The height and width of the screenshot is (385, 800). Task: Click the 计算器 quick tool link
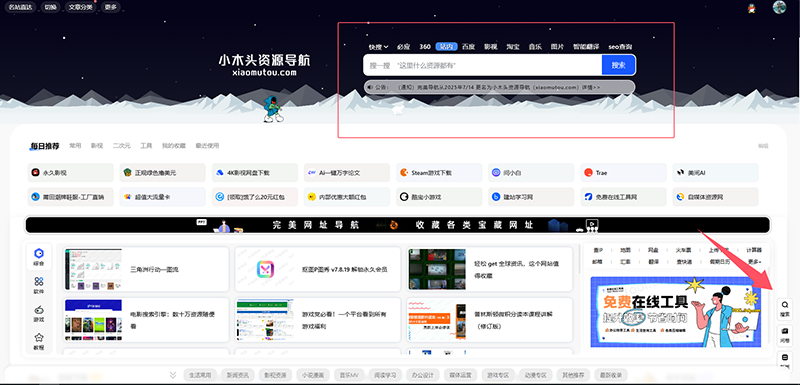pos(754,250)
